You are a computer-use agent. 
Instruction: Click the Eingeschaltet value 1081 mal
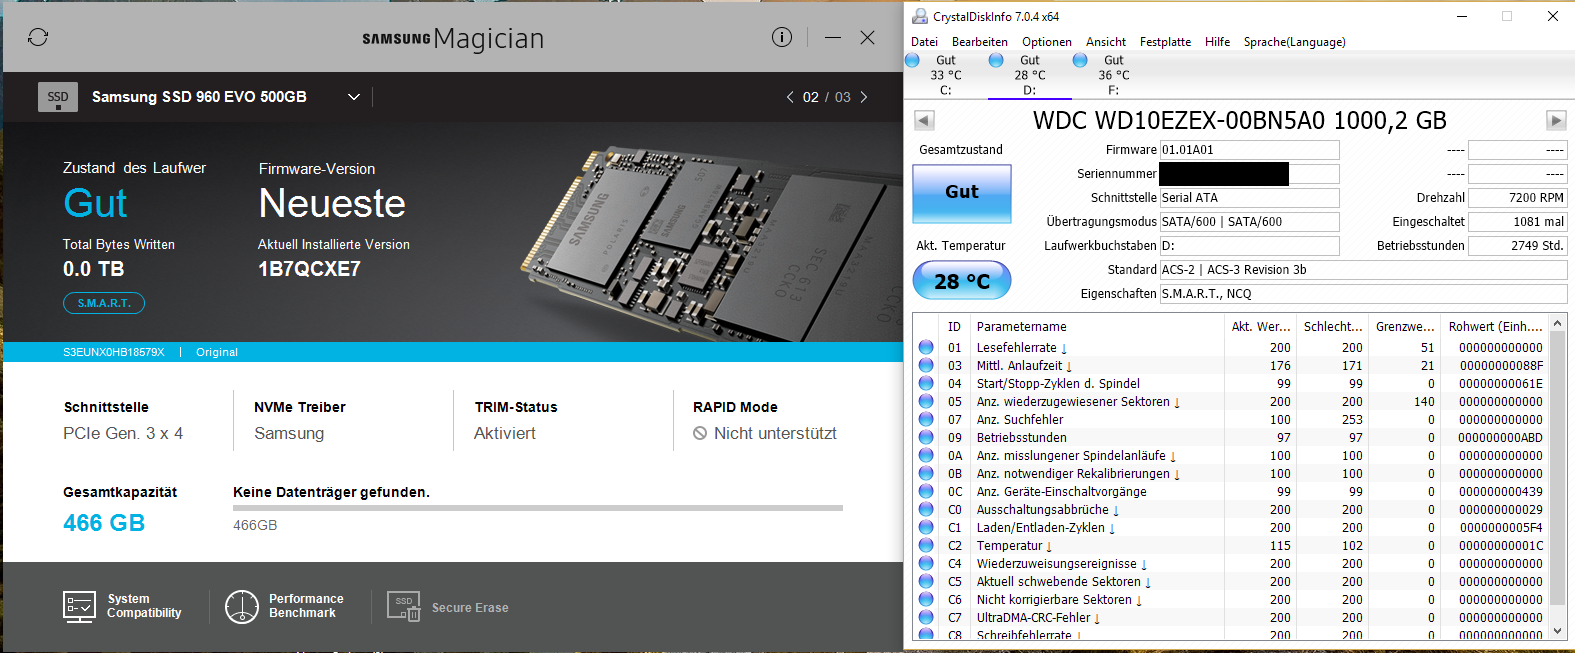[1517, 222]
